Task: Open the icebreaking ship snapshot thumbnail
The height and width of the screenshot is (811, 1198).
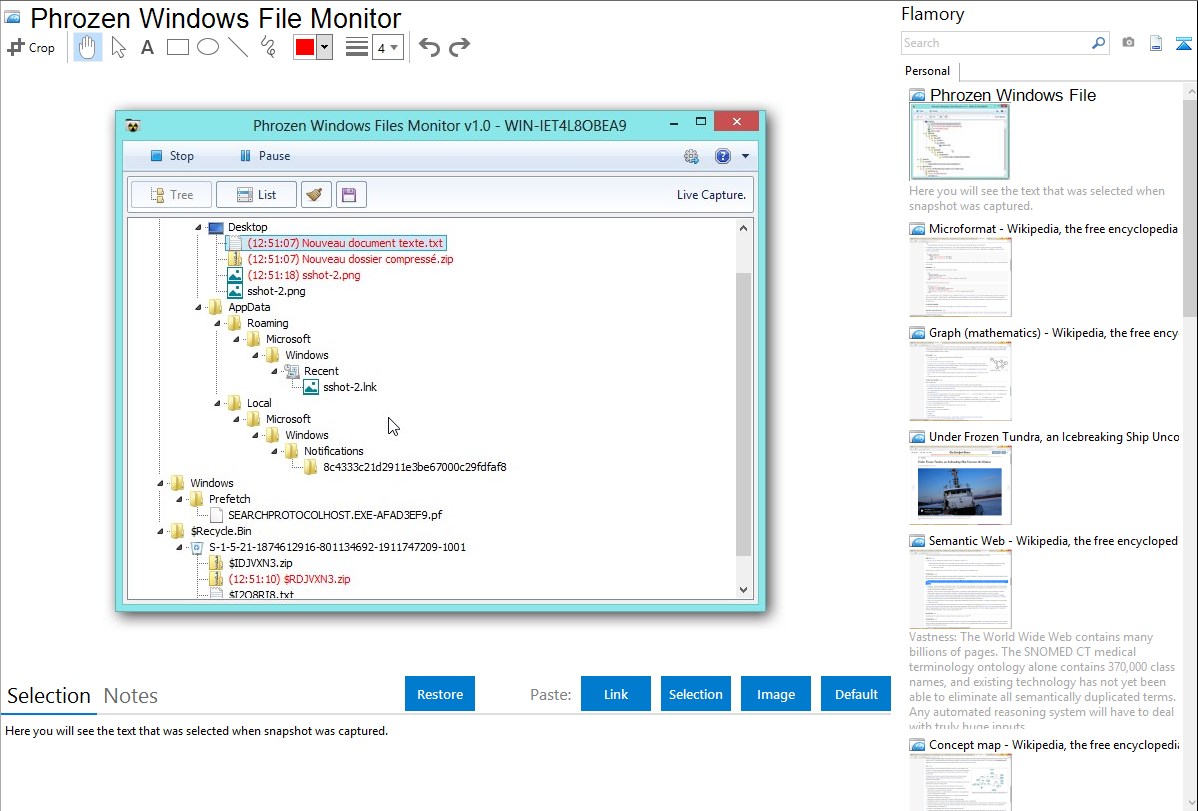Action: [960, 485]
